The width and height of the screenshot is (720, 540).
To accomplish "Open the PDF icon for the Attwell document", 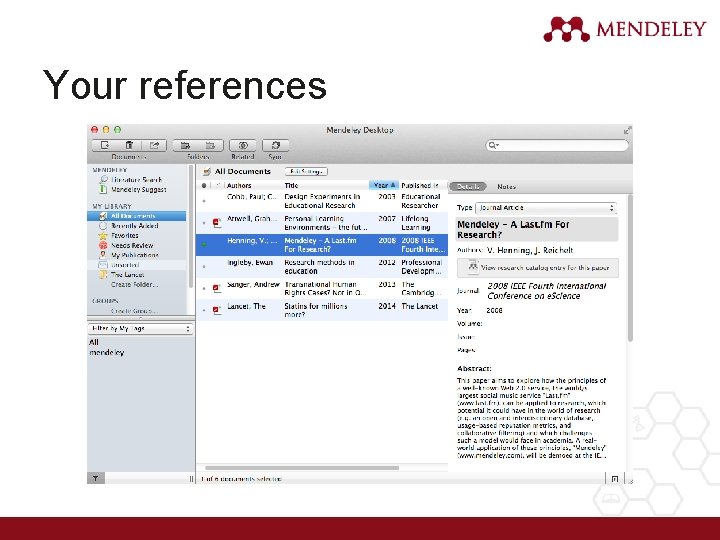I will point(217,223).
